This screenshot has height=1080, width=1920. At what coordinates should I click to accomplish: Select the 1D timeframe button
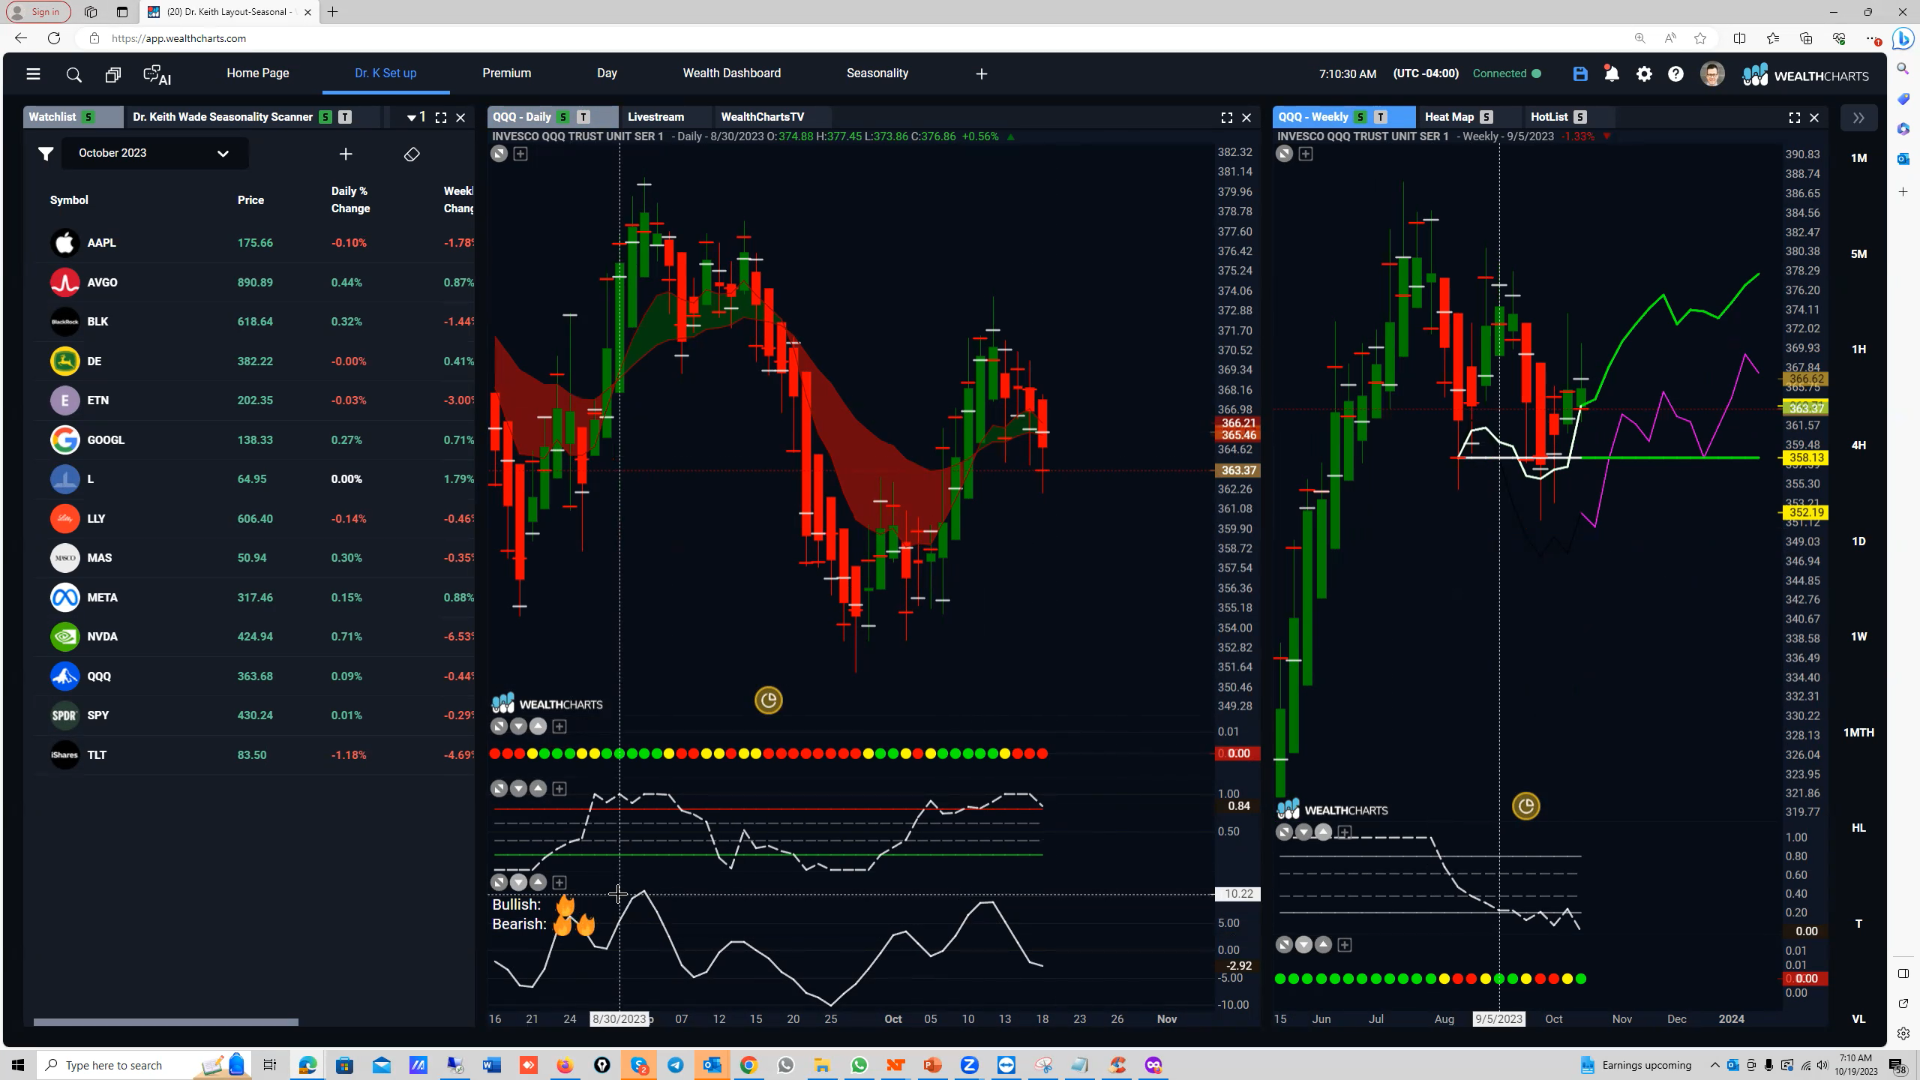click(1859, 542)
